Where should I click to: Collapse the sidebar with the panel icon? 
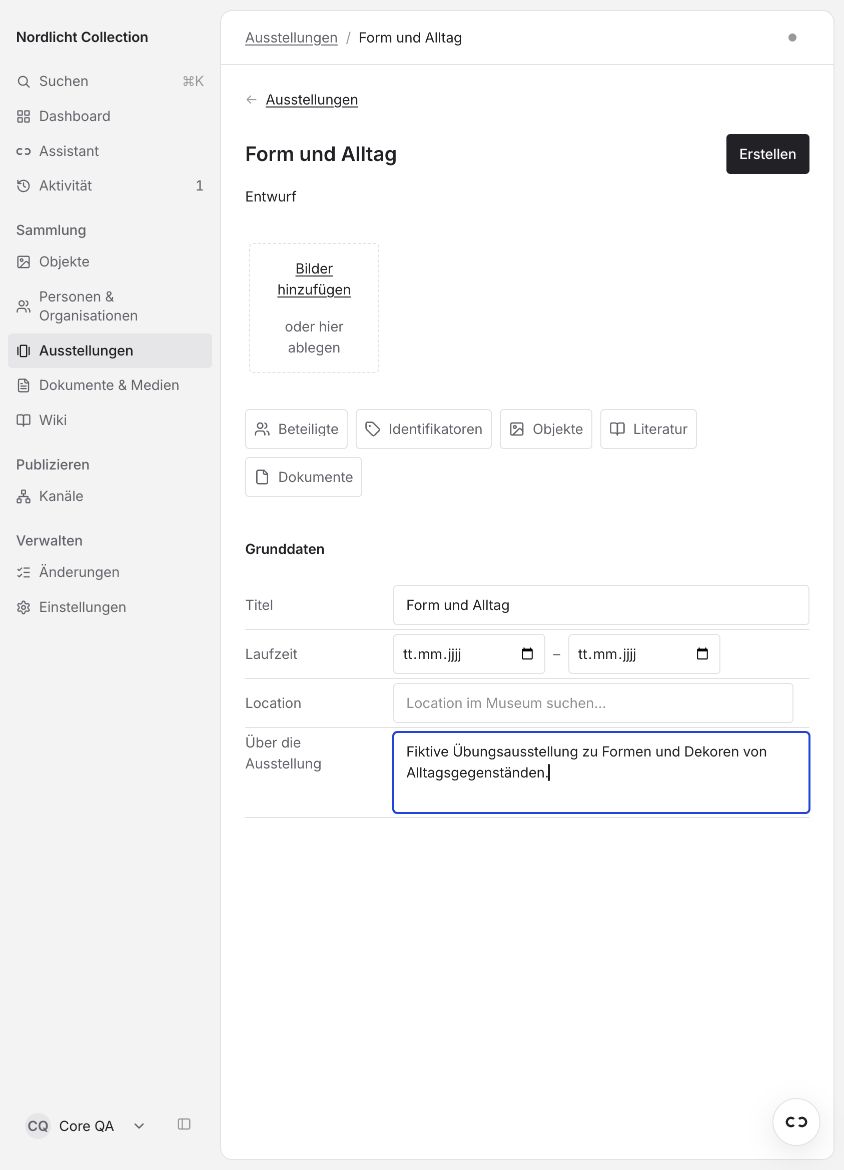pyautogui.click(x=184, y=1124)
